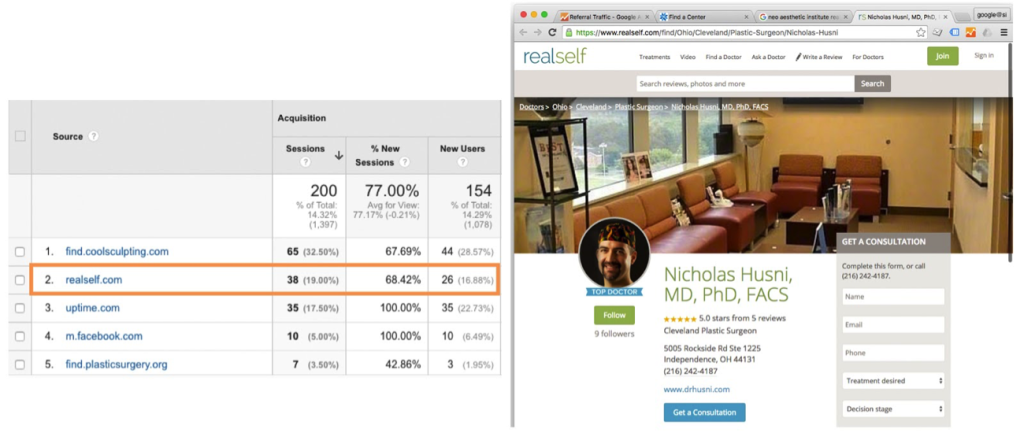Check the find.coolsculpting.com row checkbox
The width and height of the screenshot is (1024, 440).
(20, 252)
